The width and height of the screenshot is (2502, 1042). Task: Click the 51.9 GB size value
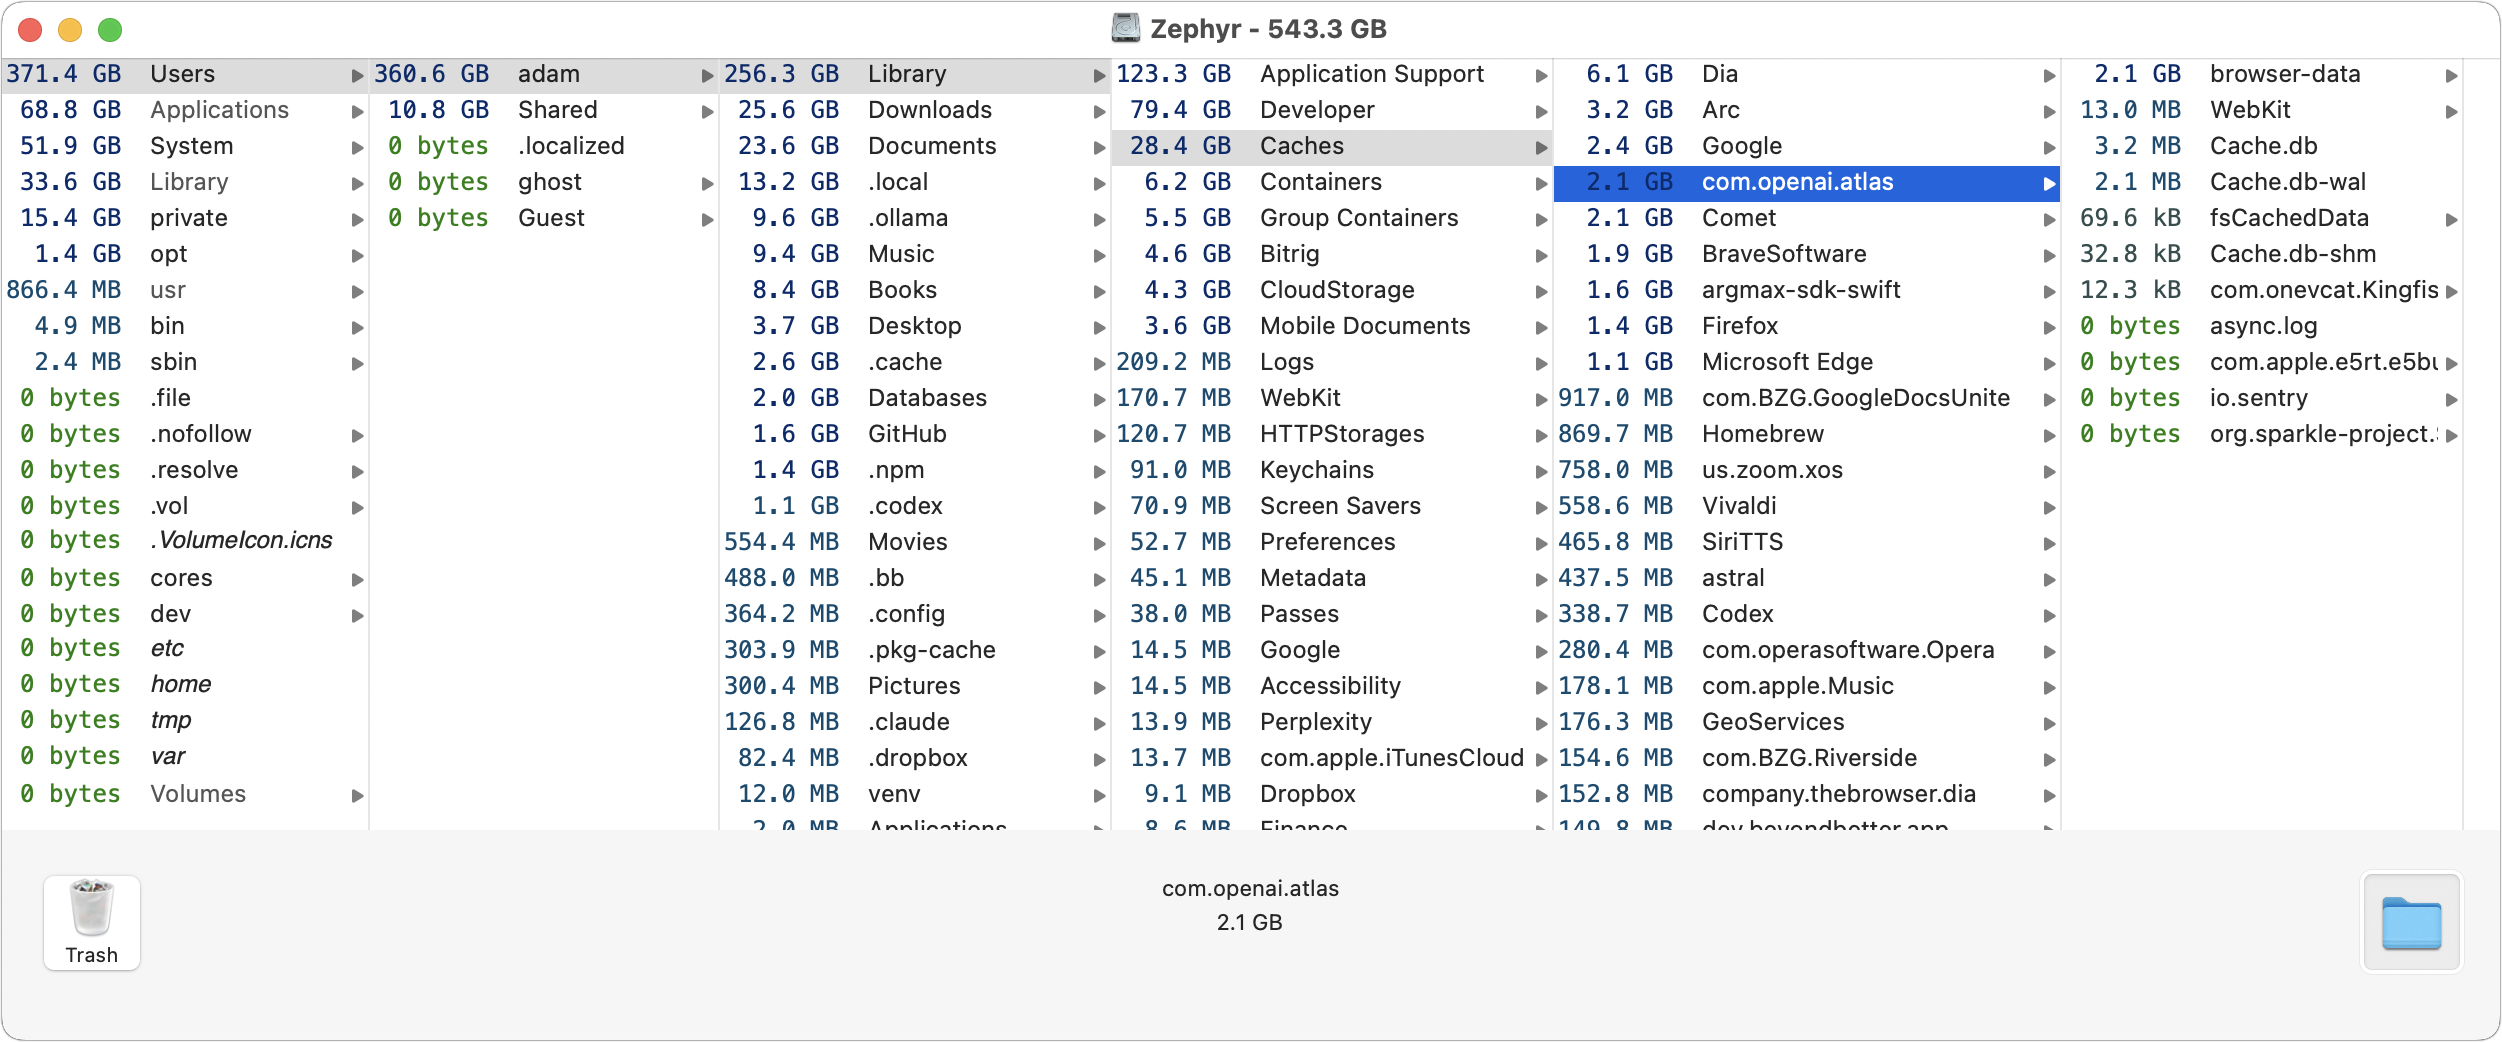[70, 146]
